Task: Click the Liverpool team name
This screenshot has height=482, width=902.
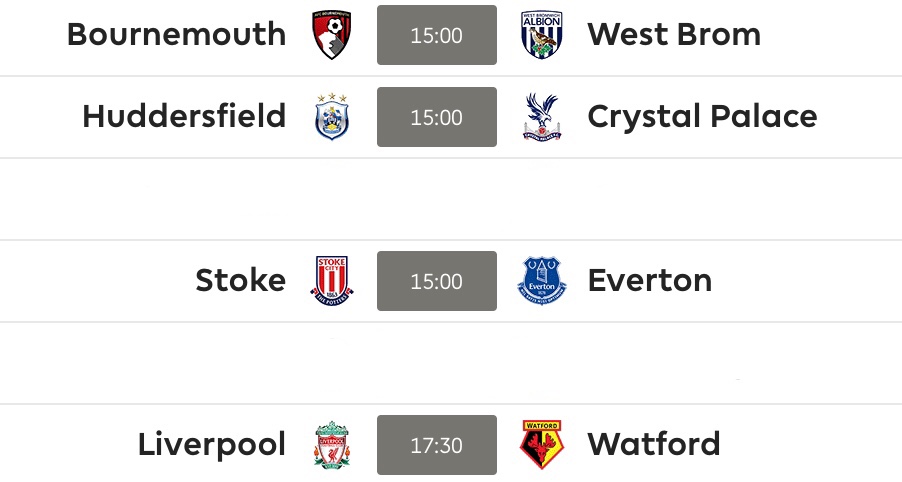Action: click(212, 444)
